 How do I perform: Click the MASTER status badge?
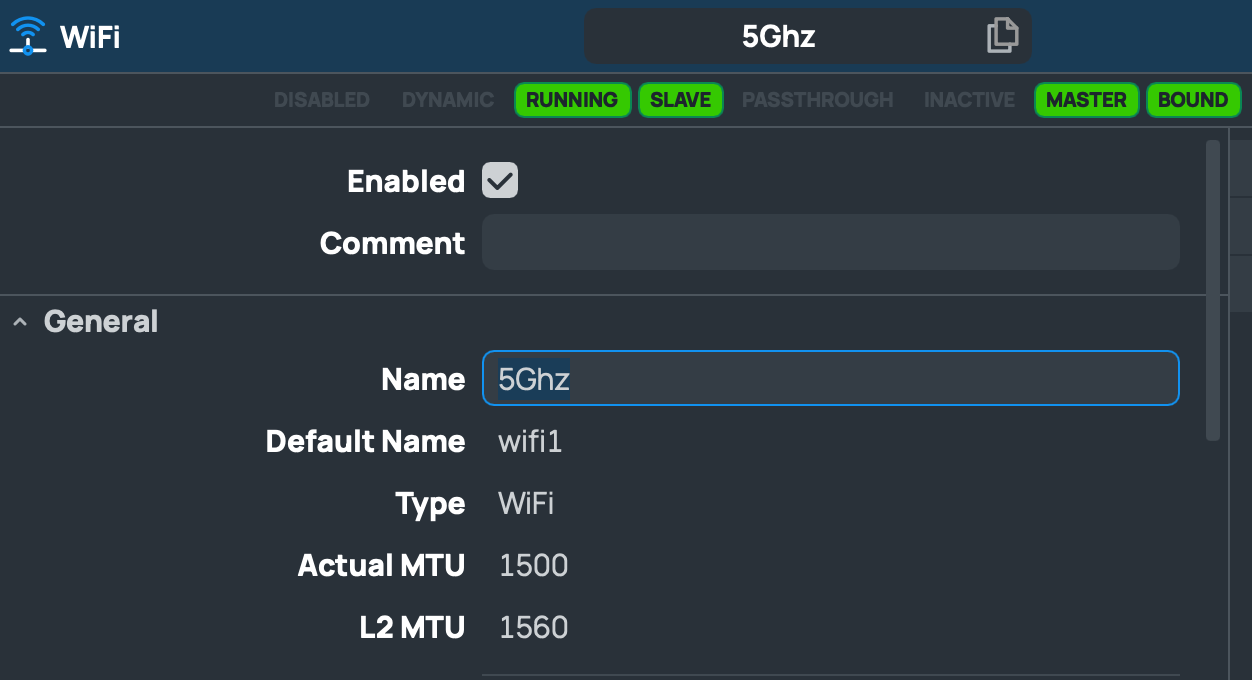[1086, 100]
